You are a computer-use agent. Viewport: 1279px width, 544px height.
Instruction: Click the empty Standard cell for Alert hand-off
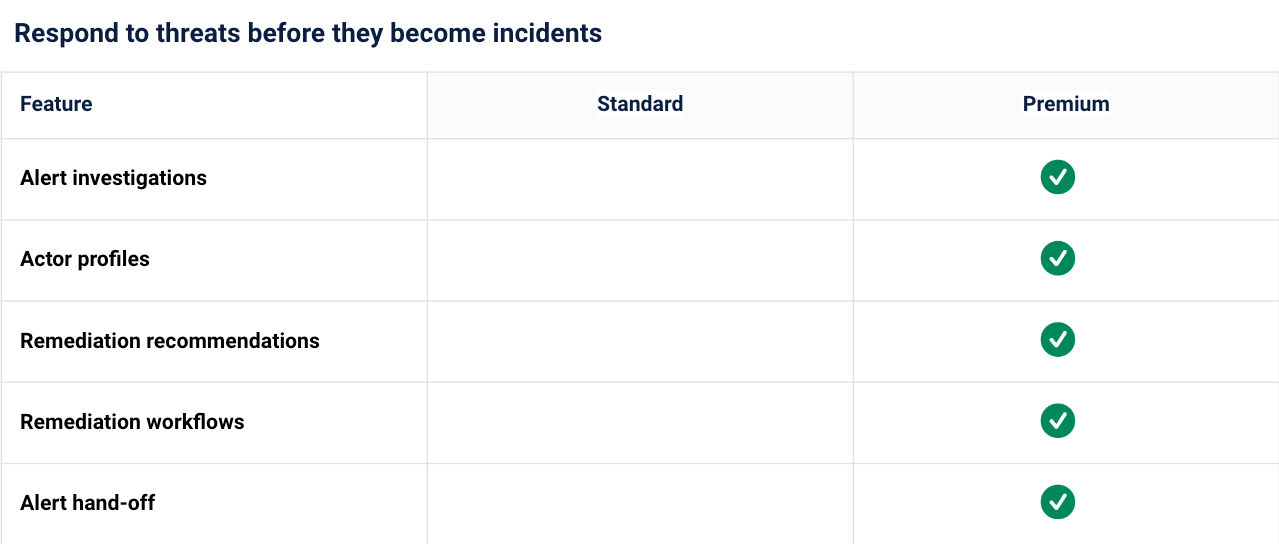(640, 503)
